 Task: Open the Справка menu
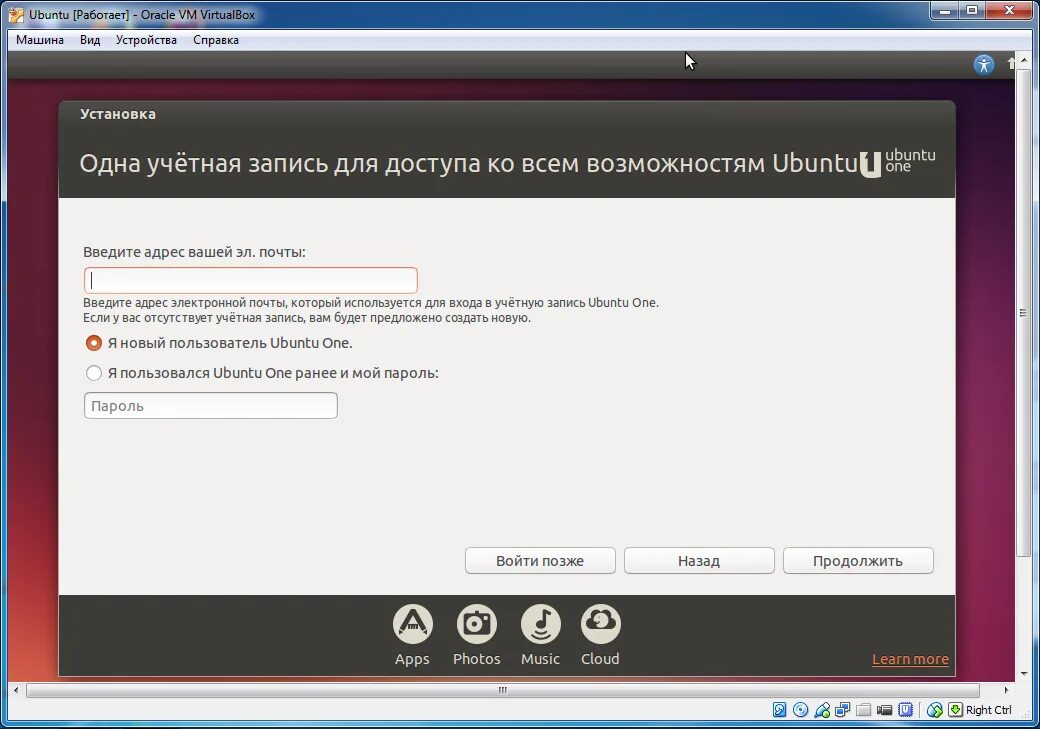(216, 40)
